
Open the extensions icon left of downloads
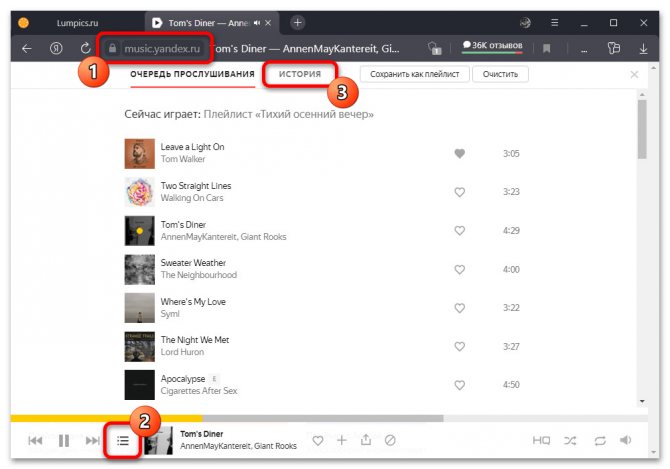[x=614, y=48]
